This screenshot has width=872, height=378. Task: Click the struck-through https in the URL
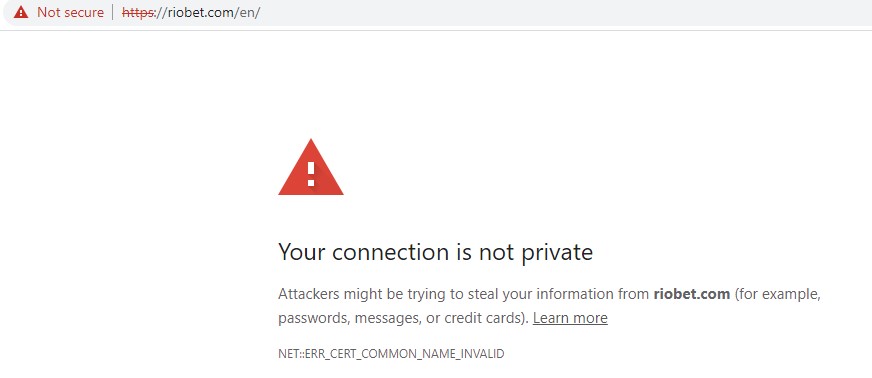coord(138,12)
